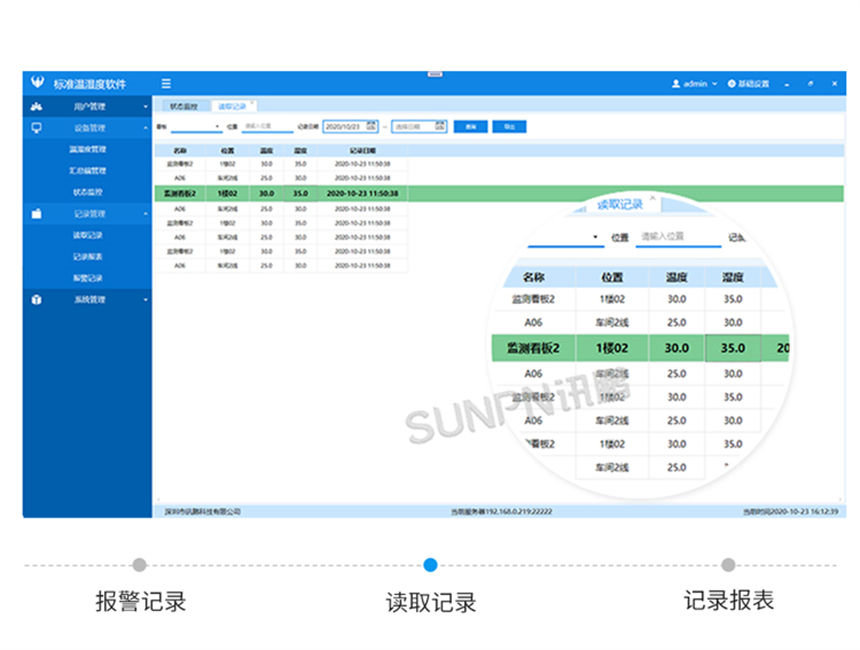Click the record management briefcase icon

pos(38,214)
